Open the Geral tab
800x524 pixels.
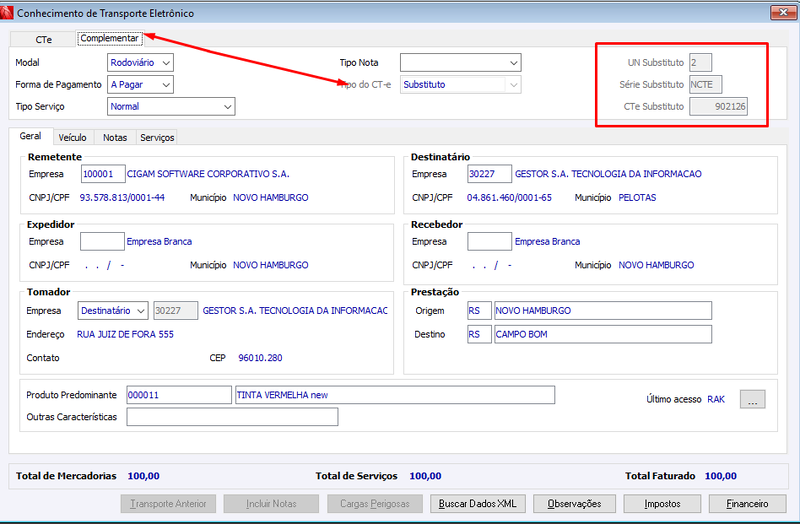[x=30, y=136]
